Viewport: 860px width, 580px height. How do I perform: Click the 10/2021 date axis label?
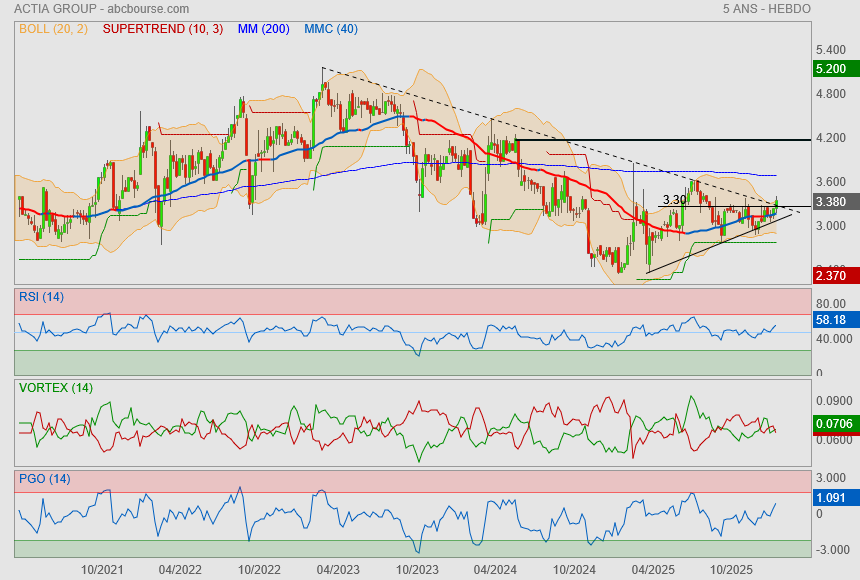click(102, 570)
